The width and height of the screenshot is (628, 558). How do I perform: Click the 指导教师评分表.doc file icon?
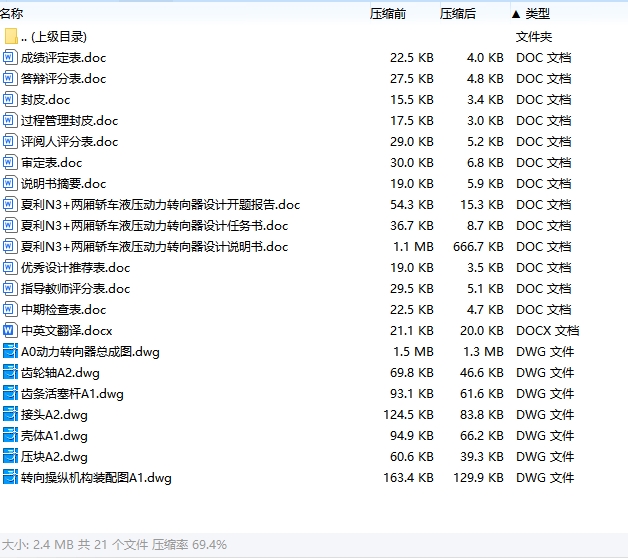[x=10, y=288]
